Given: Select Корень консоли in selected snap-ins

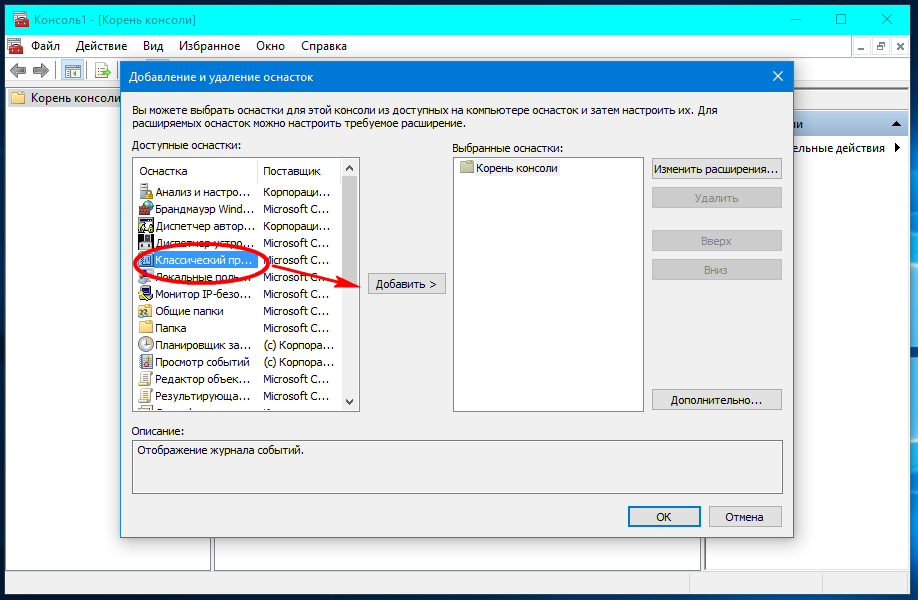Looking at the screenshot, I should 516,168.
